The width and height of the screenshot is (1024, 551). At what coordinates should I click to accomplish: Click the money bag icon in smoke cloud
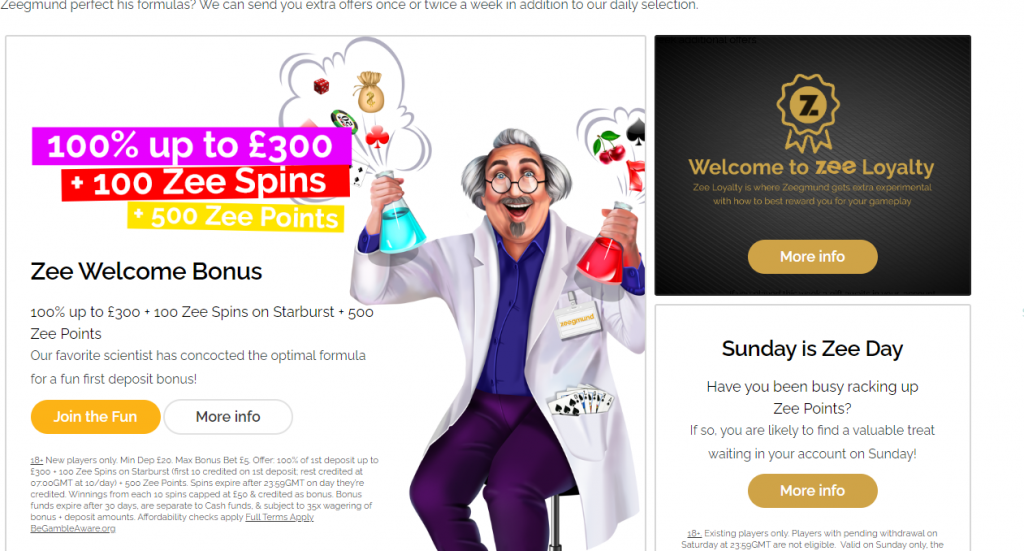[370, 92]
